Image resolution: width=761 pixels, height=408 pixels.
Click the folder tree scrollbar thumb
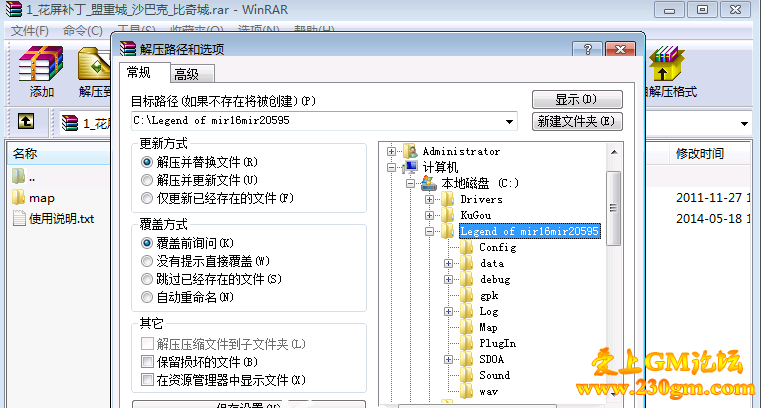tap(613, 208)
